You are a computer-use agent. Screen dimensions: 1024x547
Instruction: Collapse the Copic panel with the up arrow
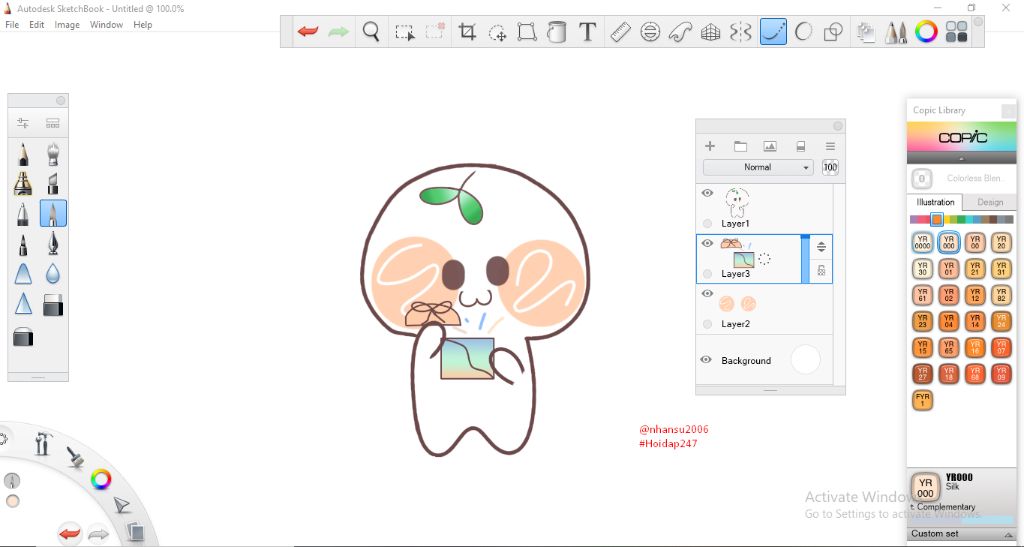(961, 158)
